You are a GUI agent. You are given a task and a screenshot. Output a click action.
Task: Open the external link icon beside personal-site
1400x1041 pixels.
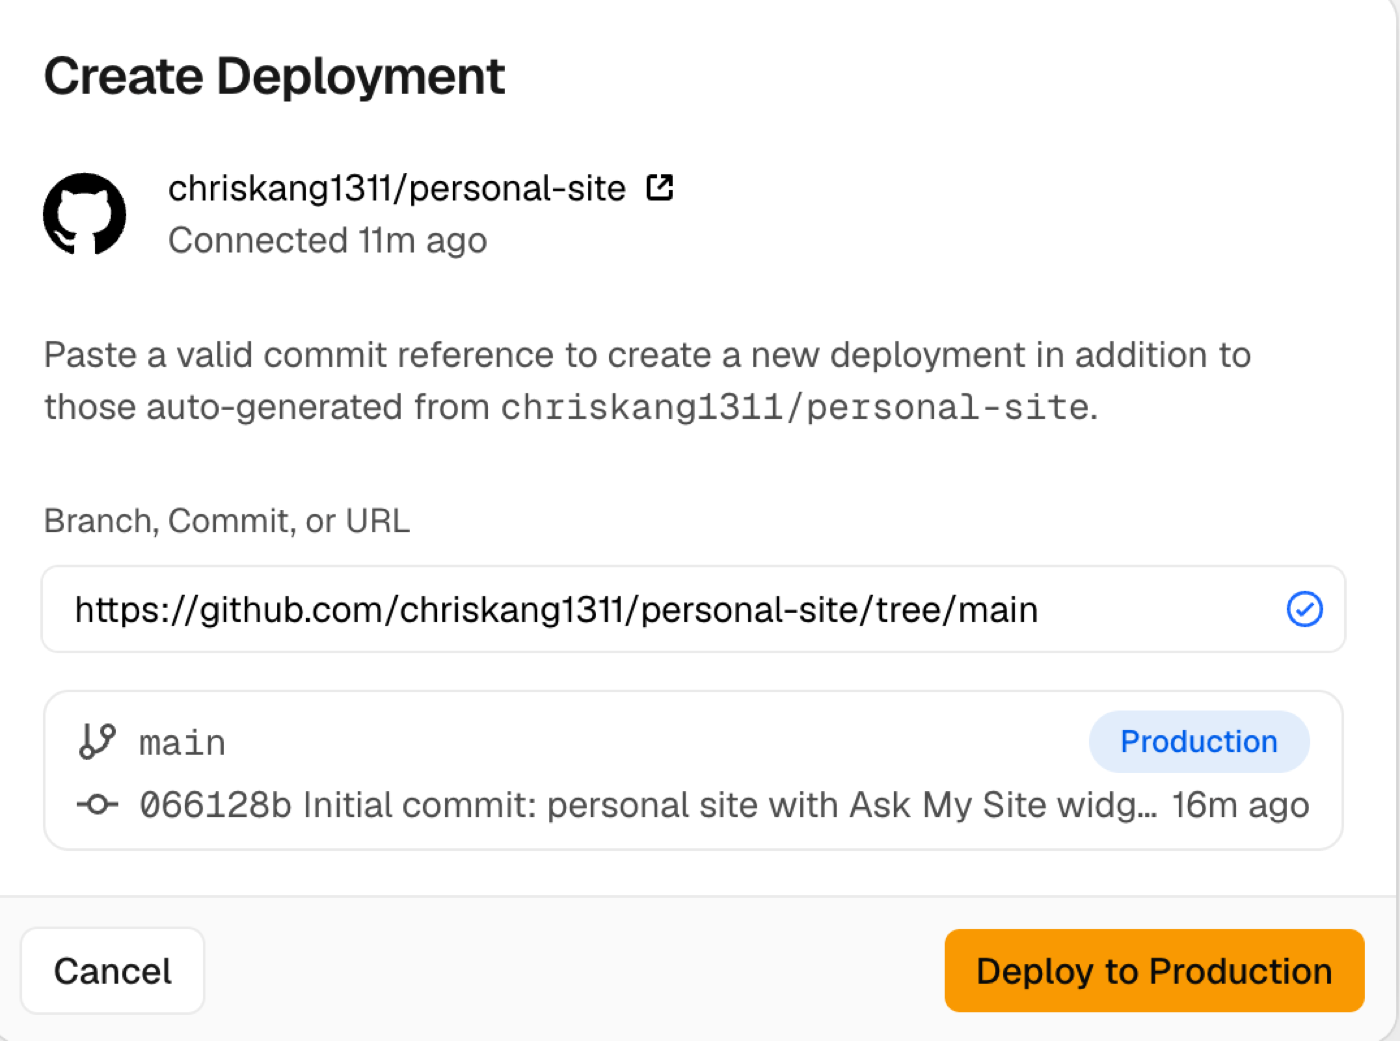pos(660,187)
